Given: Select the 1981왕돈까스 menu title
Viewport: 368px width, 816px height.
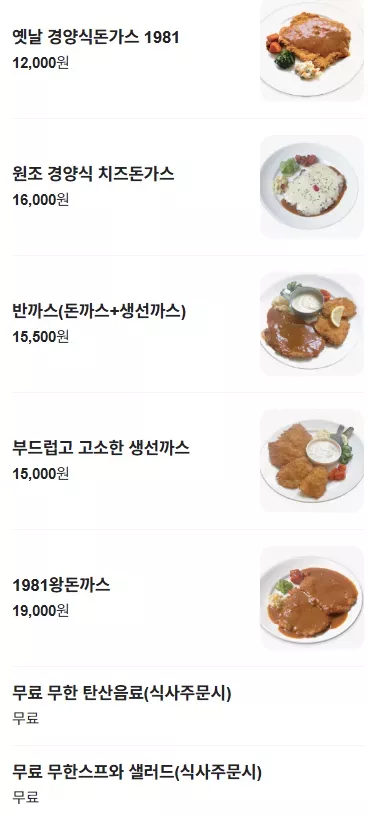Looking at the screenshot, I should pyautogui.click(x=61, y=585).
